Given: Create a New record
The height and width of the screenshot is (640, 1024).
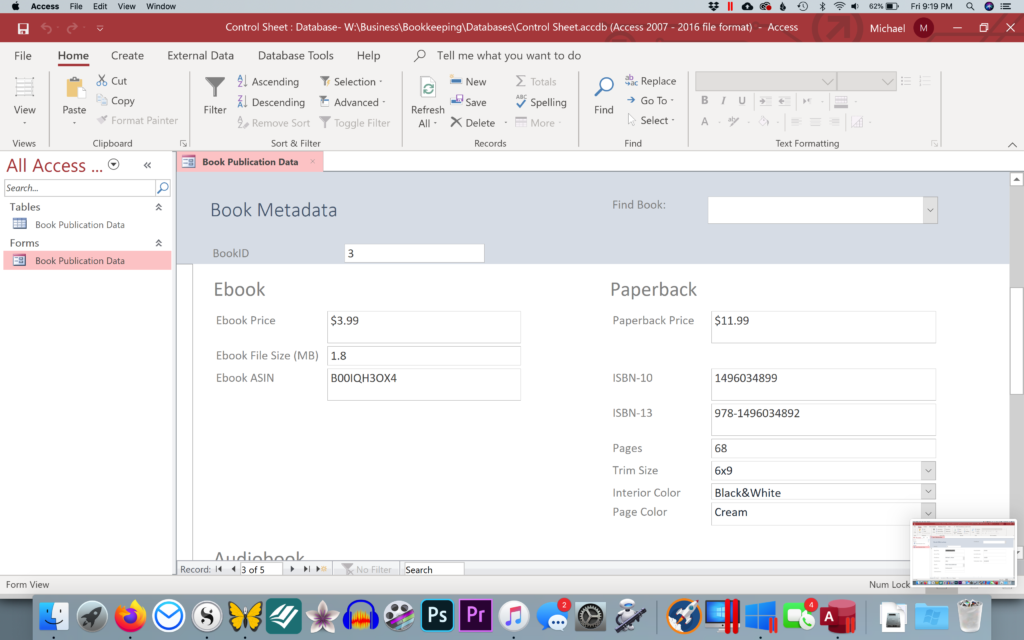Looking at the screenshot, I should pos(468,82).
